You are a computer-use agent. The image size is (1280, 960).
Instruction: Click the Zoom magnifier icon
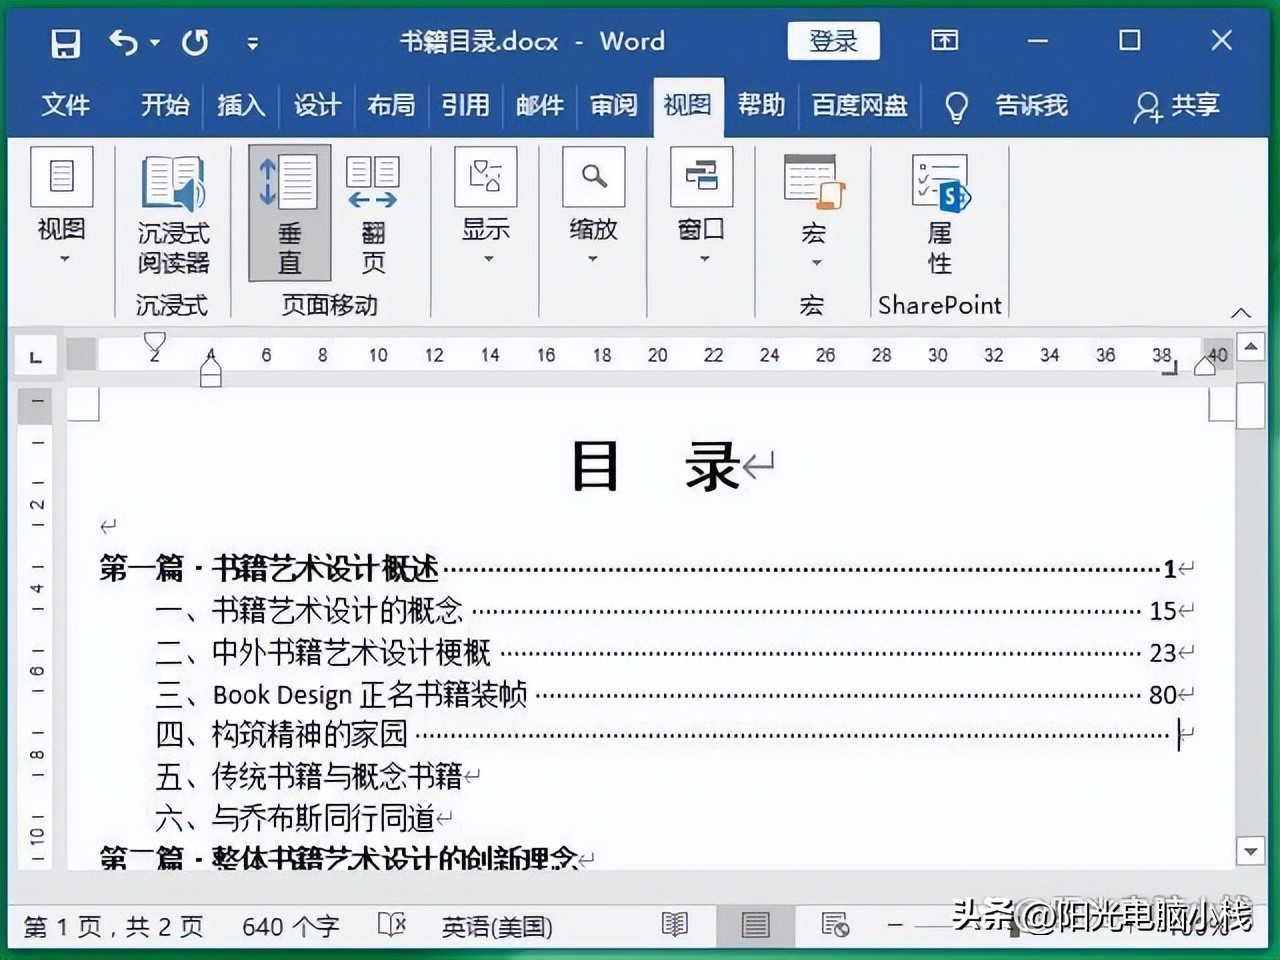[592, 177]
